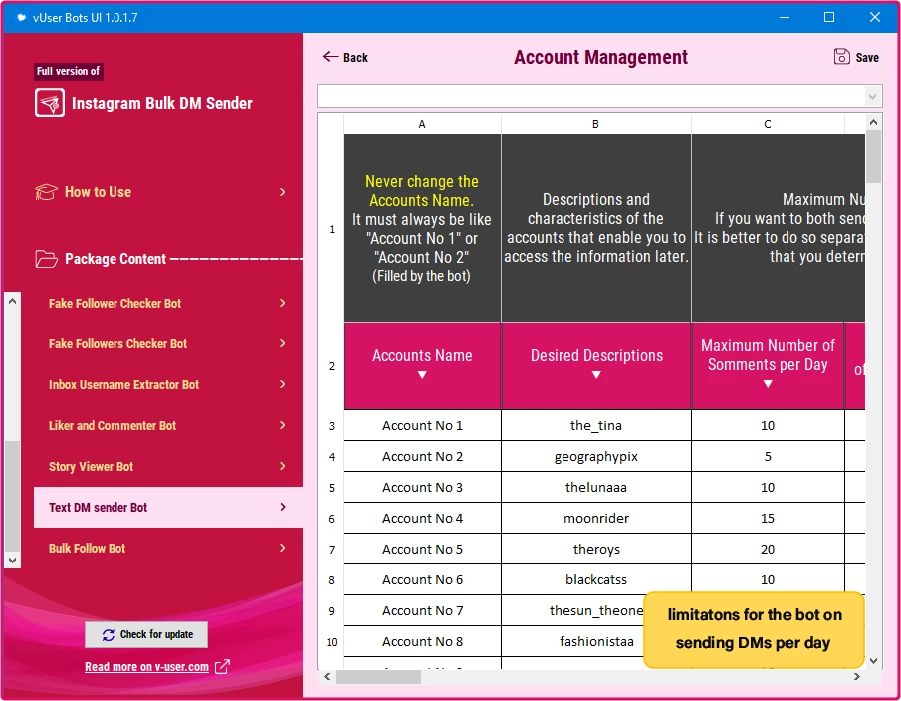Open Story Viewer Bot menu item
The width and height of the screenshot is (901, 701).
pyautogui.click(x=168, y=467)
